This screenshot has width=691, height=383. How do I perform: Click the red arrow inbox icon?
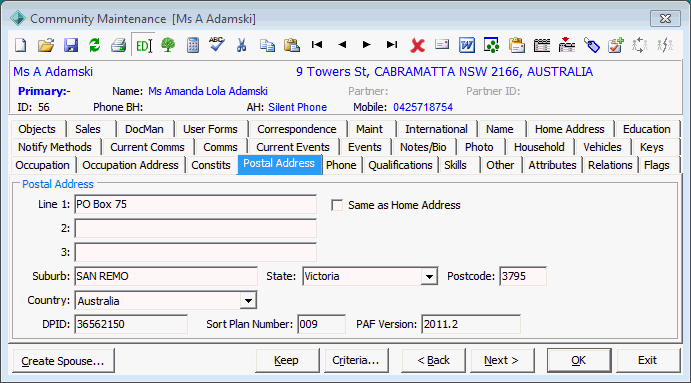pos(567,45)
